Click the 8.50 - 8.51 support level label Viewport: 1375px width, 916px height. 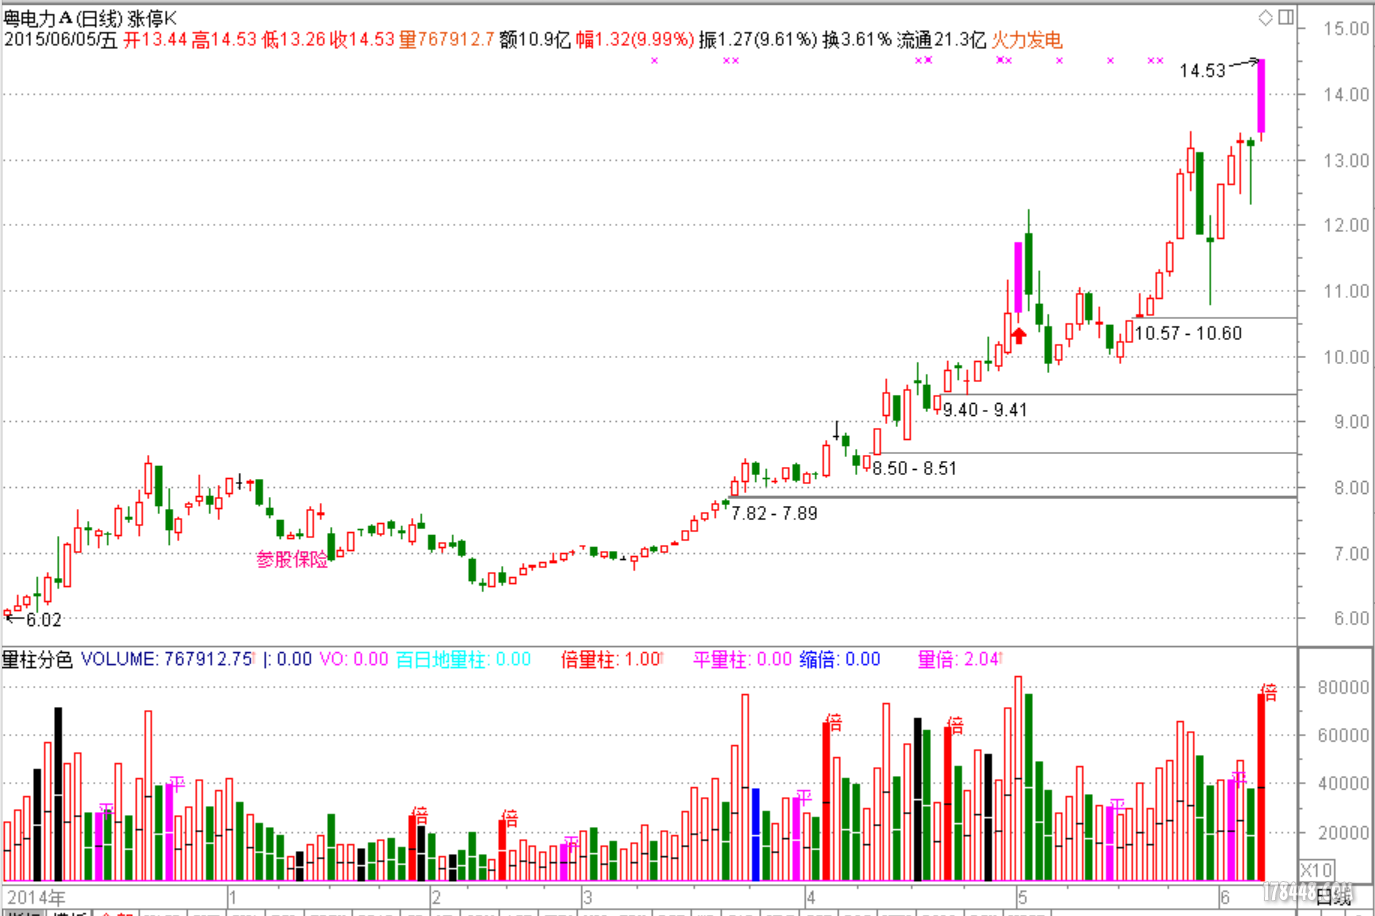[x=914, y=468]
